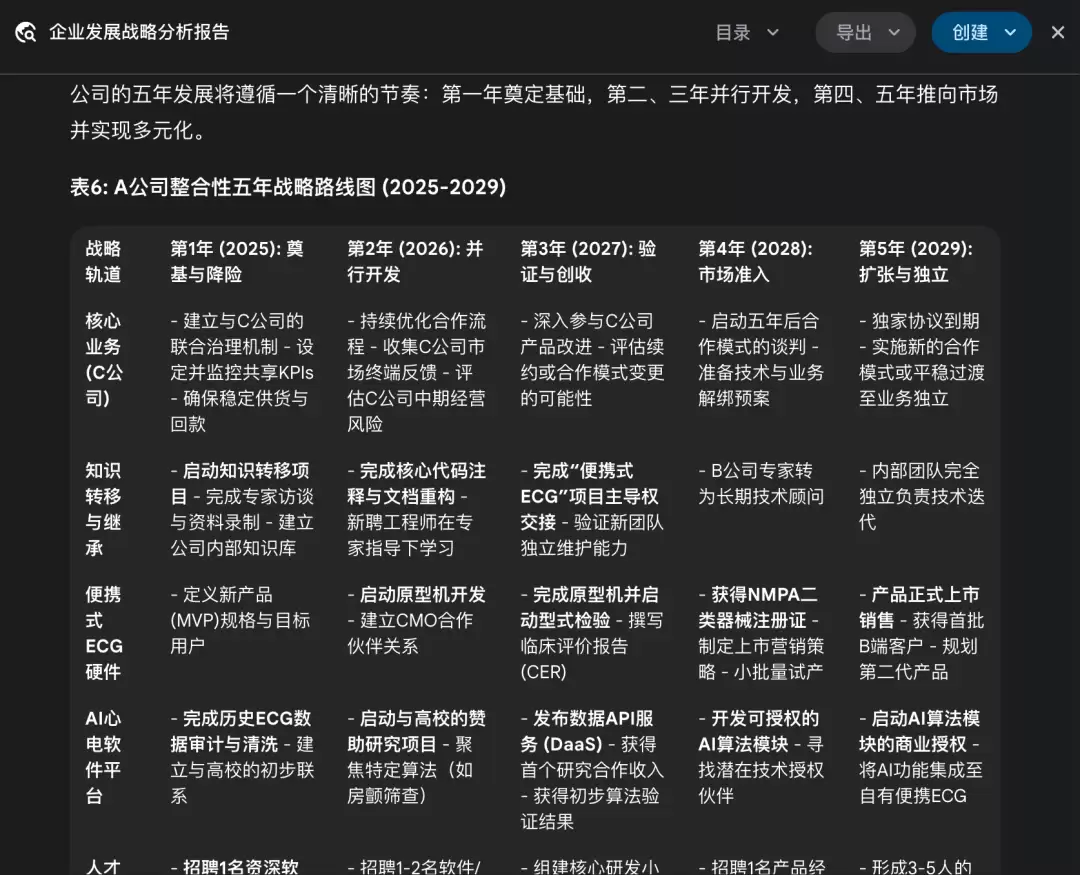Click the cell 完成历史ECG数据审计与清洗
The image size is (1080, 875).
pos(242,757)
